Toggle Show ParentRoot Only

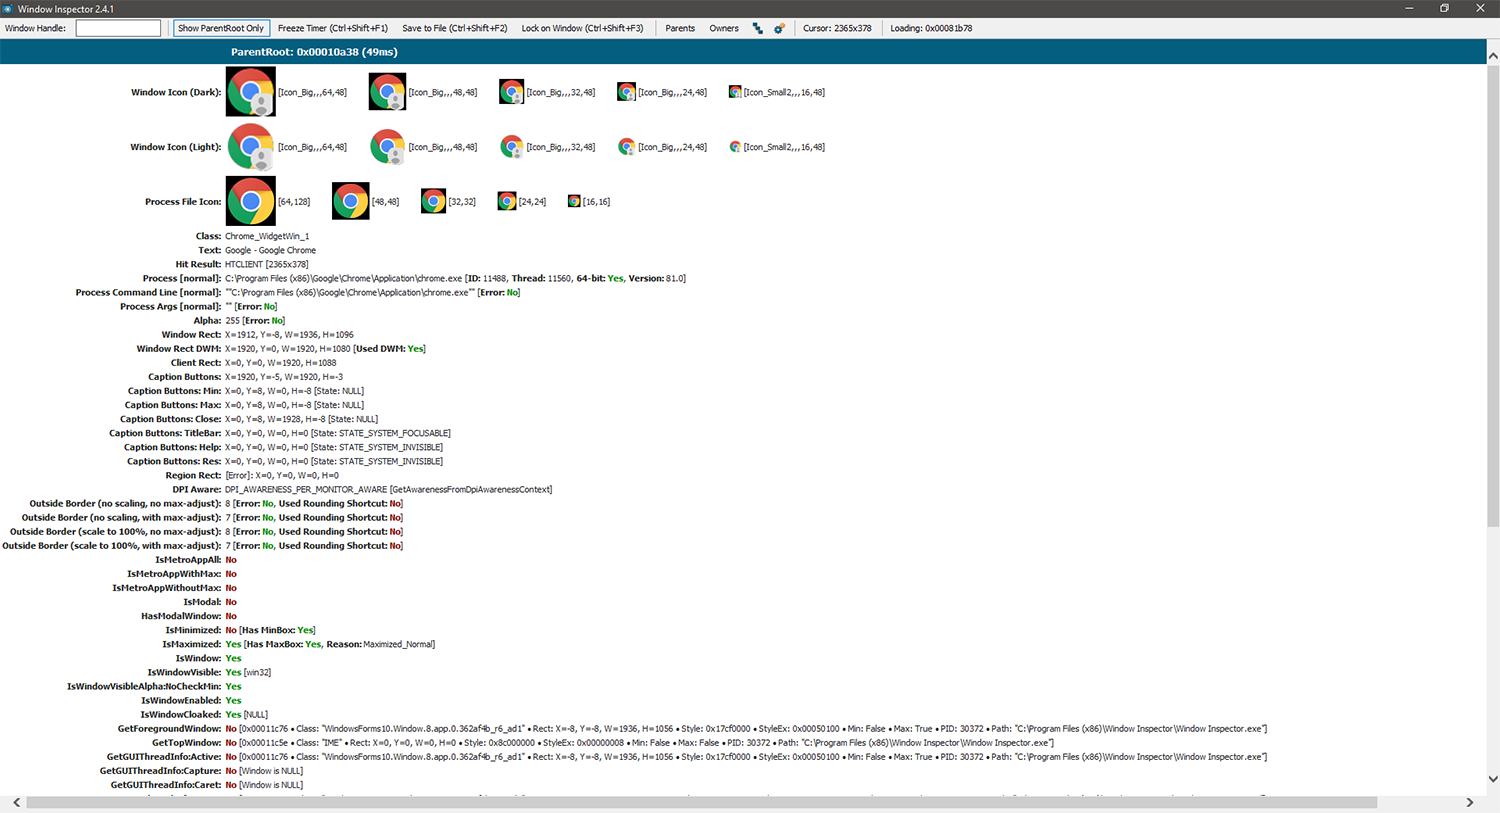click(x=220, y=28)
